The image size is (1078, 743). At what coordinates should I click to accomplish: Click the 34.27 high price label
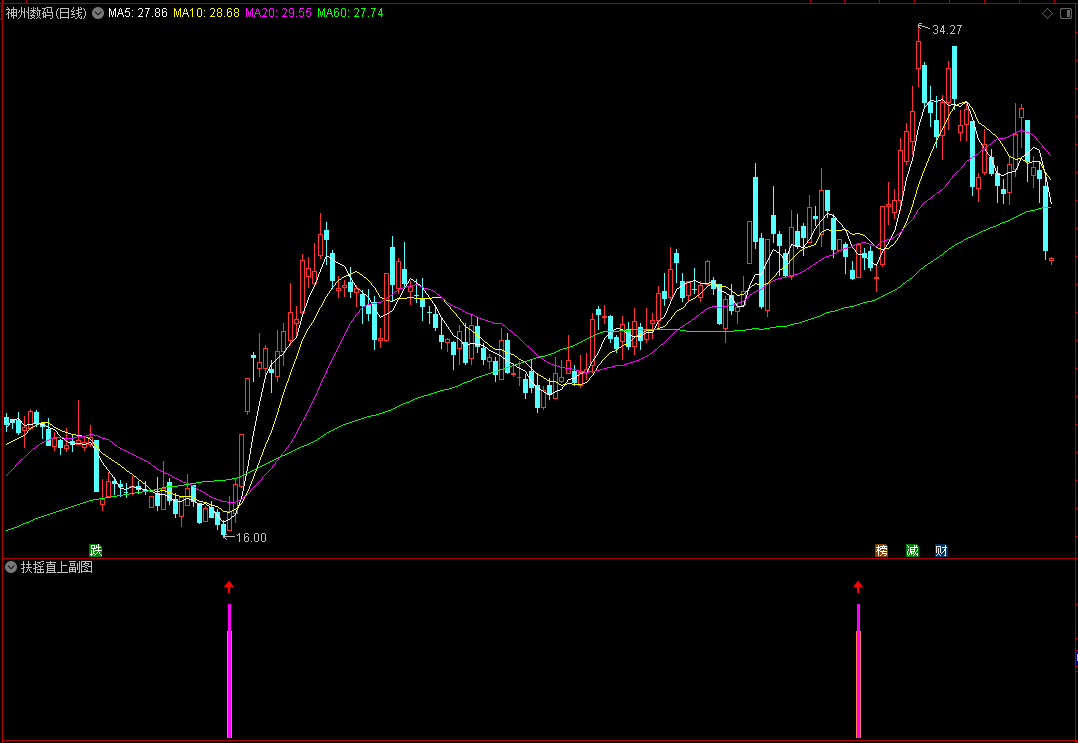pyautogui.click(x=947, y=30)
